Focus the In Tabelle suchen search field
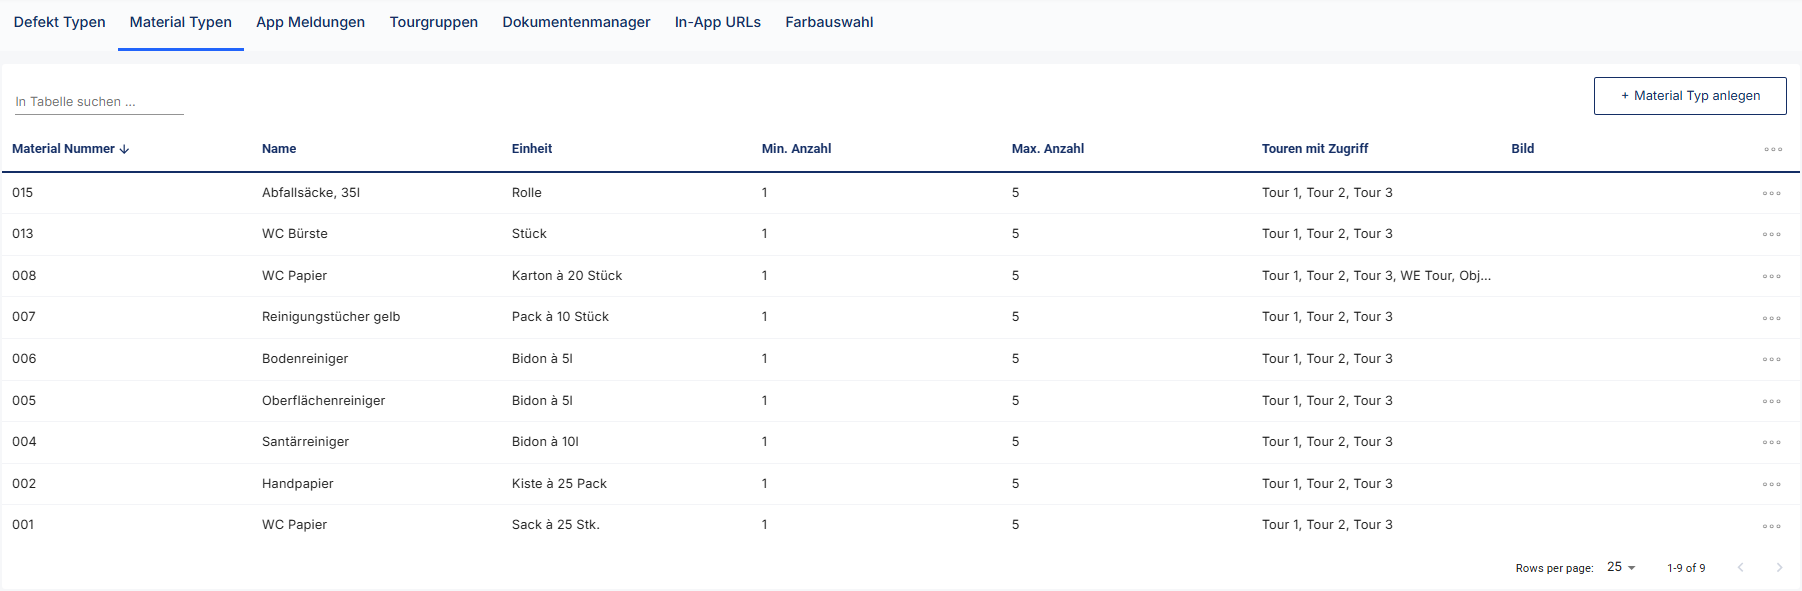The image size is (1802, 591). (x=98, y=102)
